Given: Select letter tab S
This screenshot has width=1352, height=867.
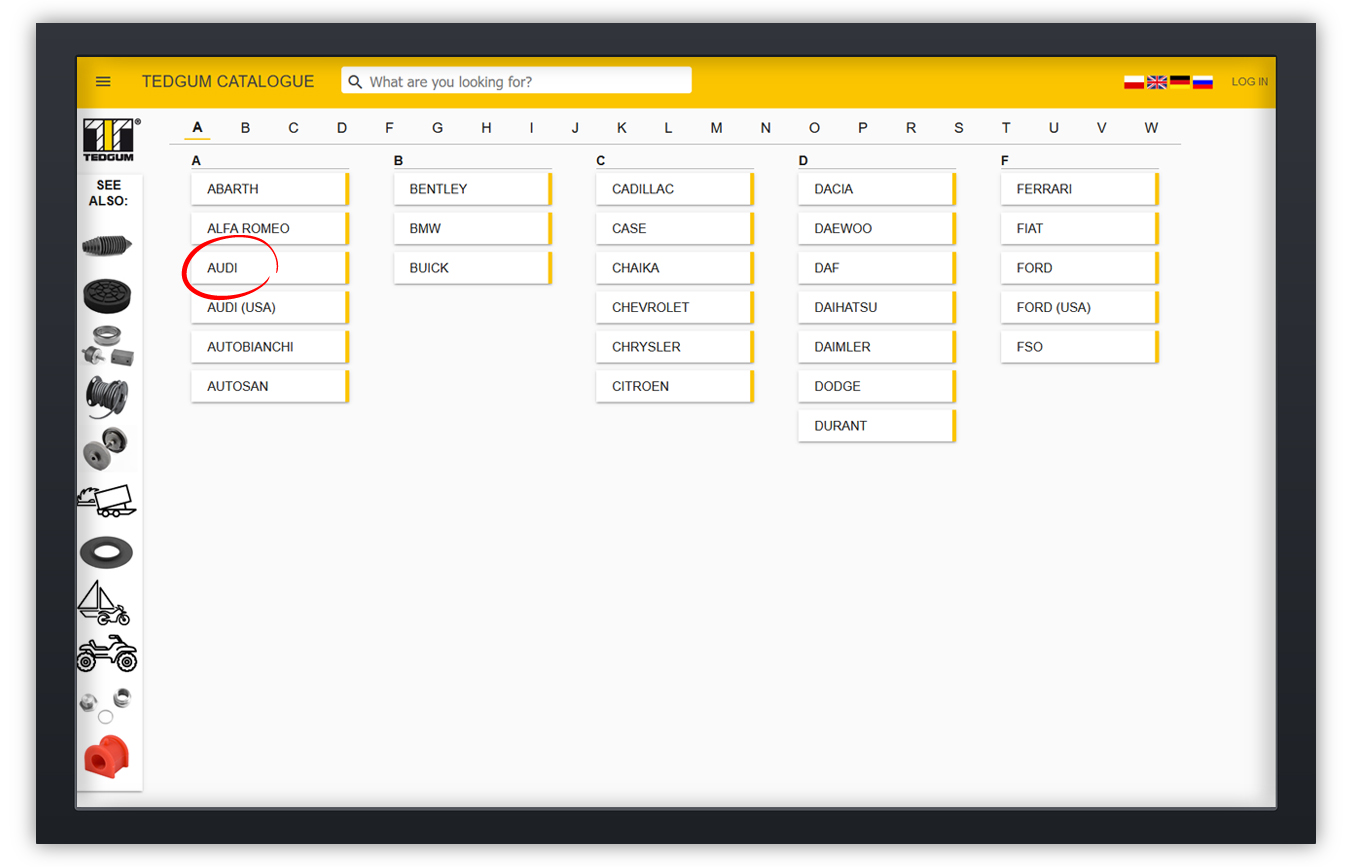Looking at the screenshot, I should [x=959, y=128].
